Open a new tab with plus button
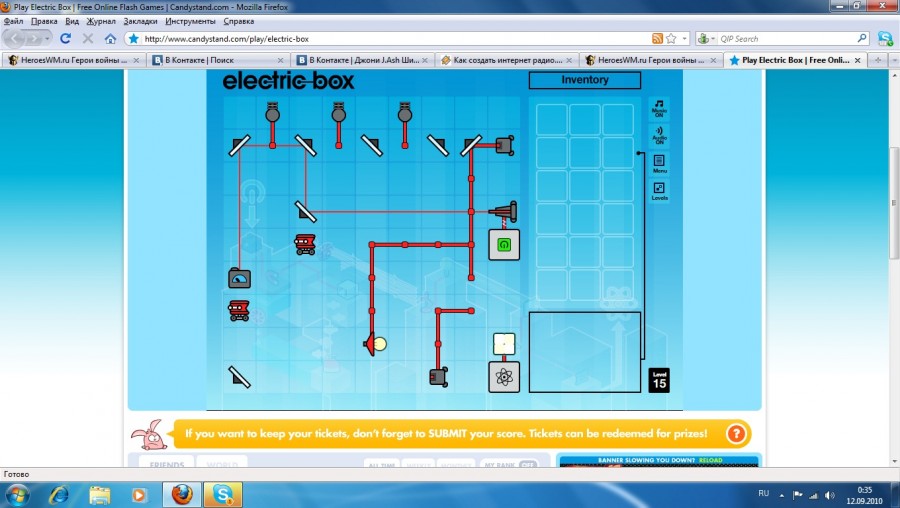 pos(878,60)
